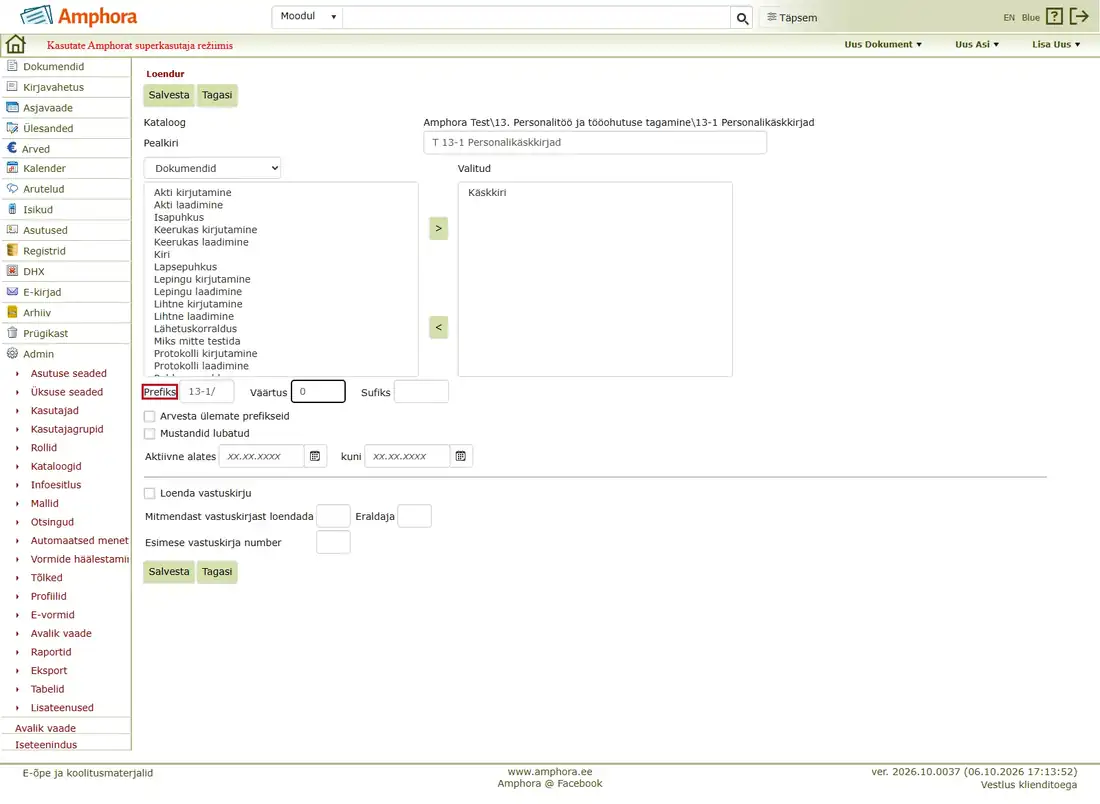This screenshot has width=1100, height=804.
Task: Open calendar picker for Aktiivne alates
Action: coord(315,456)
